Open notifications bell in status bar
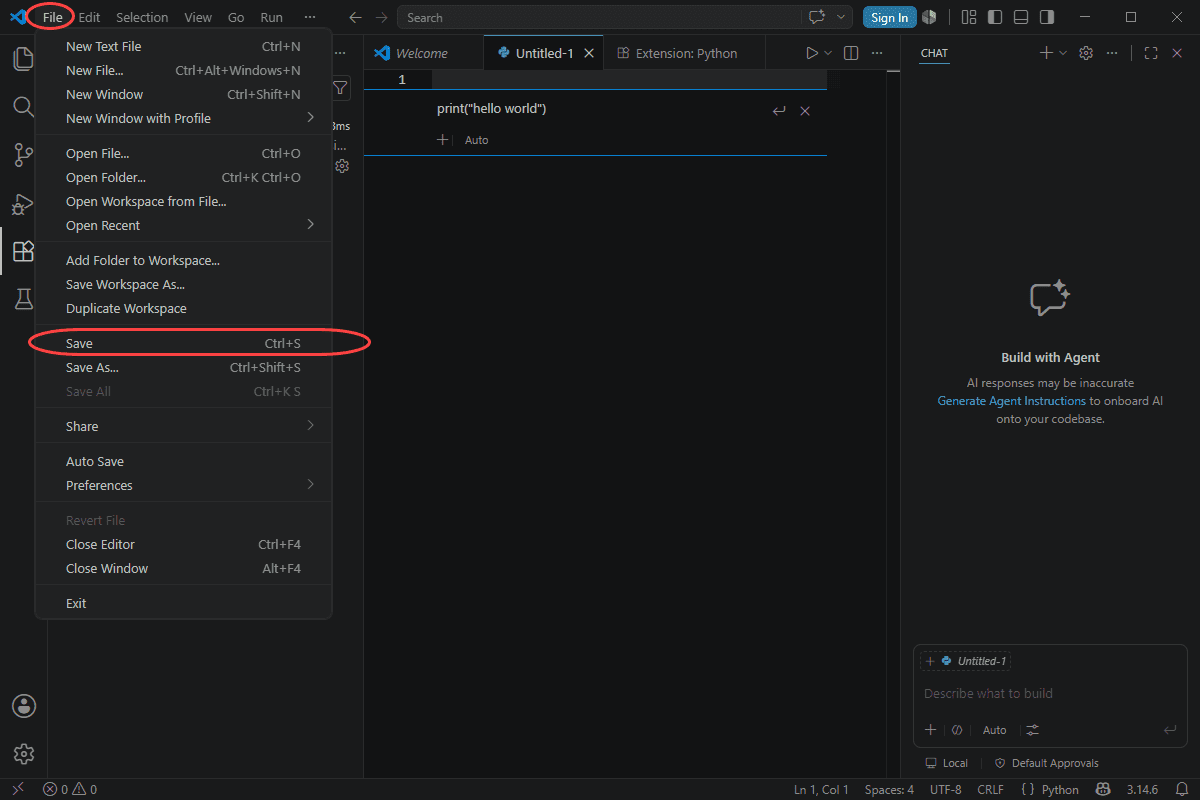The image size is (1200, 800). pyautogui.click(x=1181, y=789)
